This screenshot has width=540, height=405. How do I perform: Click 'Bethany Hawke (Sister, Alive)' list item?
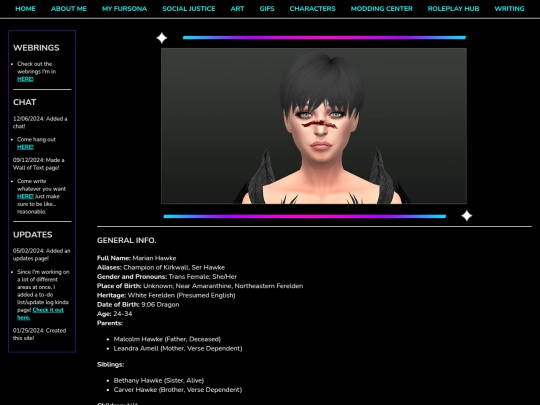tap(159, 381)
